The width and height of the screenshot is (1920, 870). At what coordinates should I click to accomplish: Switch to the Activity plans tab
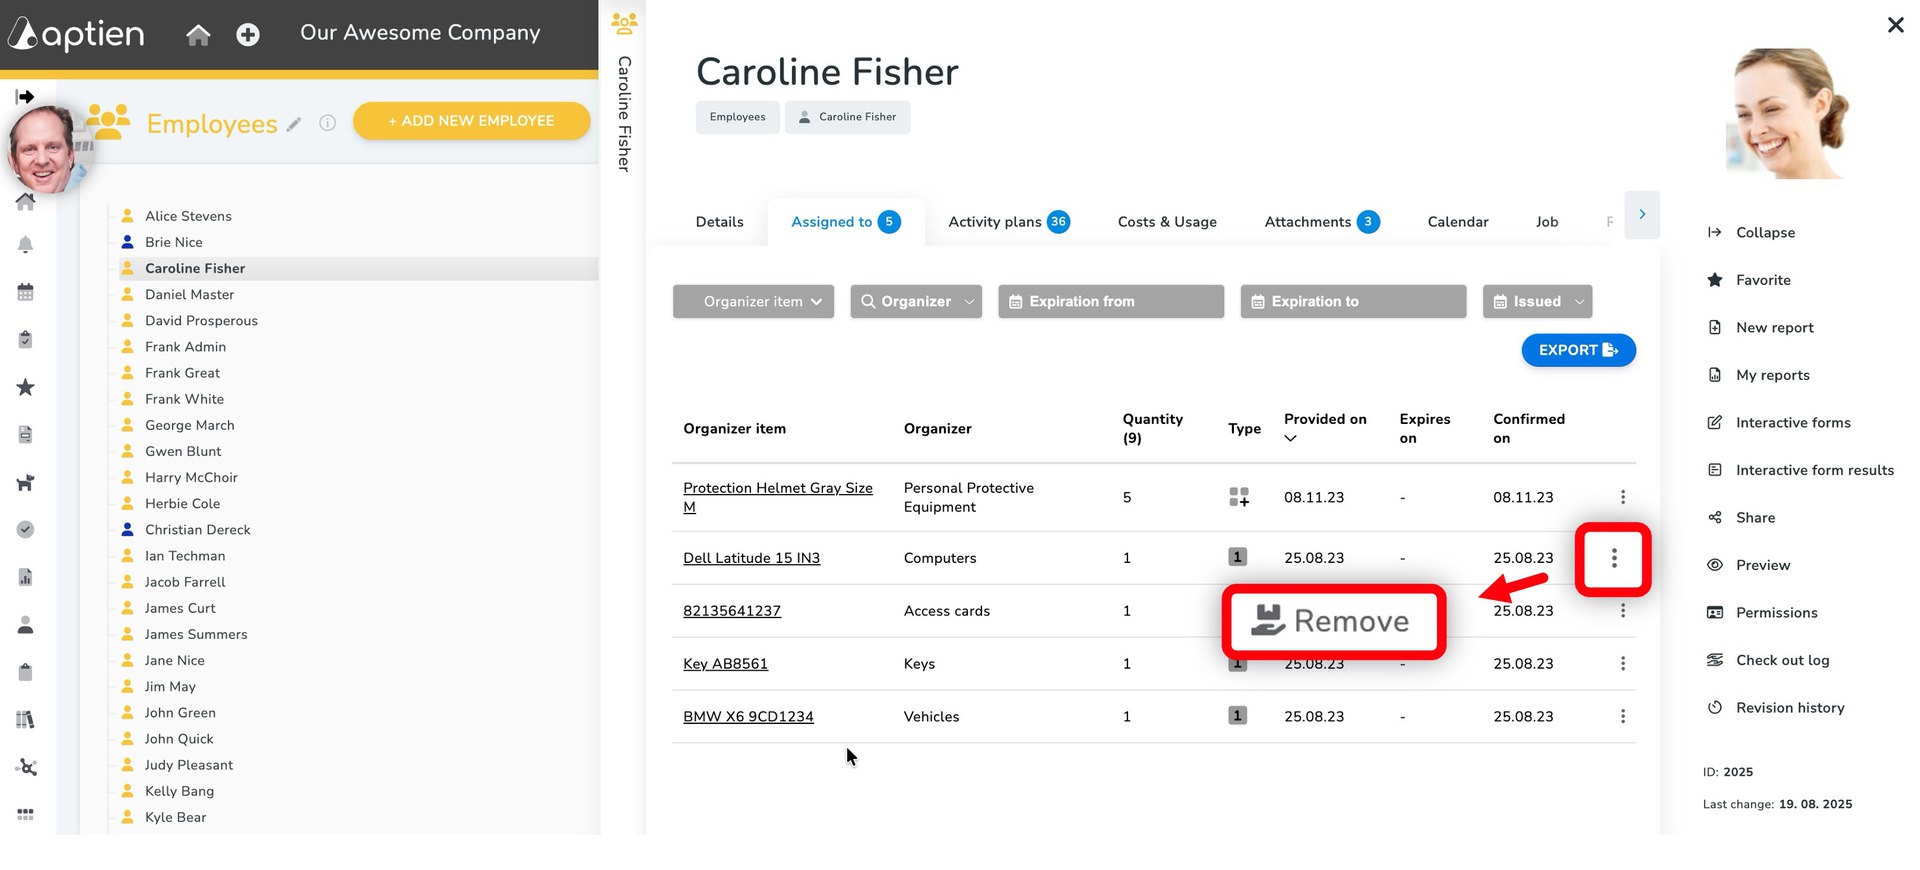click(x=1008, y=222)
